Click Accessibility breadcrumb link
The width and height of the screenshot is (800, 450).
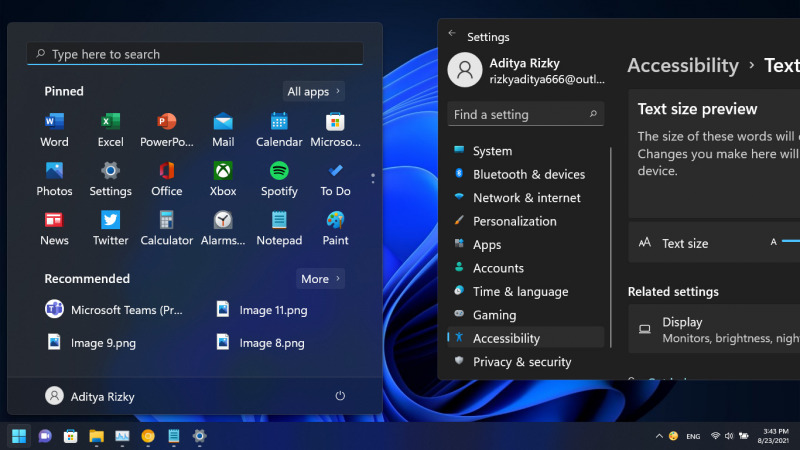coord(683,66)
